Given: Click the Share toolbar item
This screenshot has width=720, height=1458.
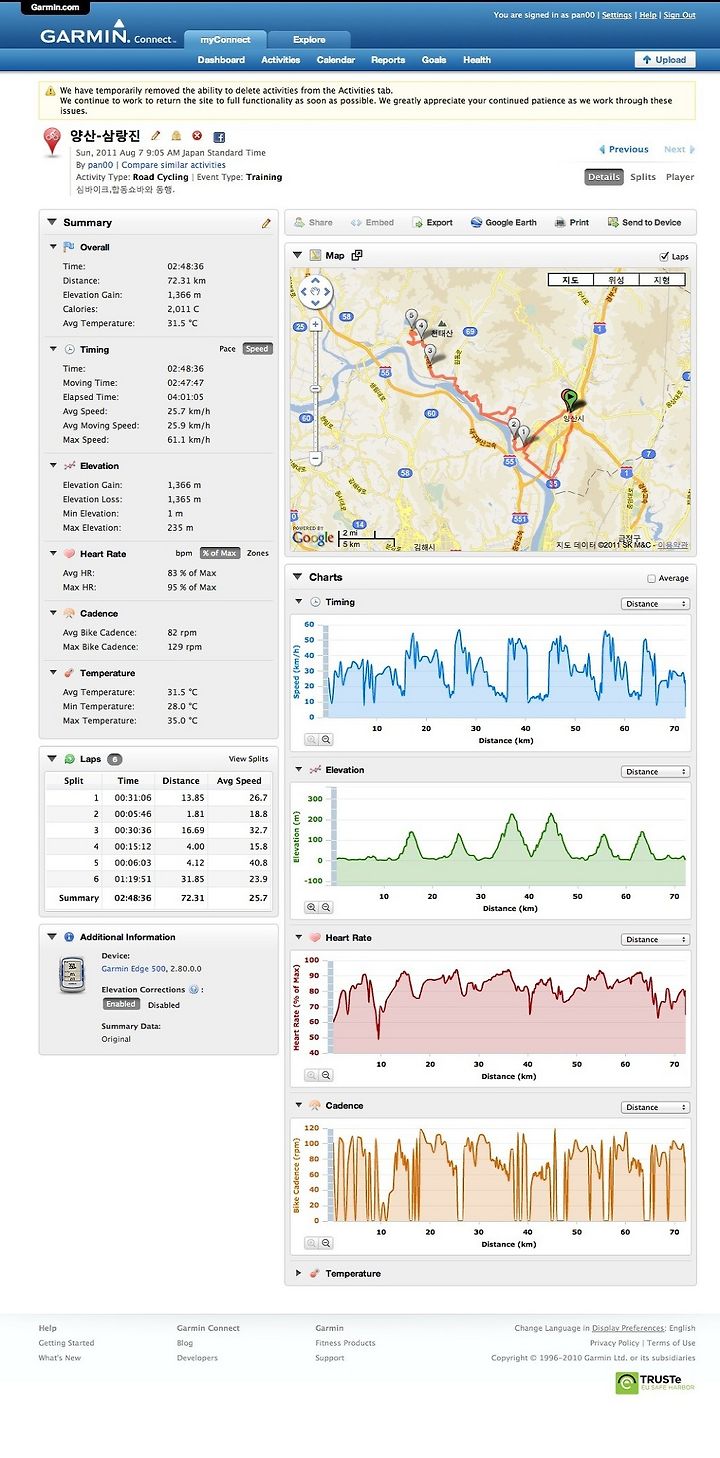Looking at the screenshot, I should 312,223.
